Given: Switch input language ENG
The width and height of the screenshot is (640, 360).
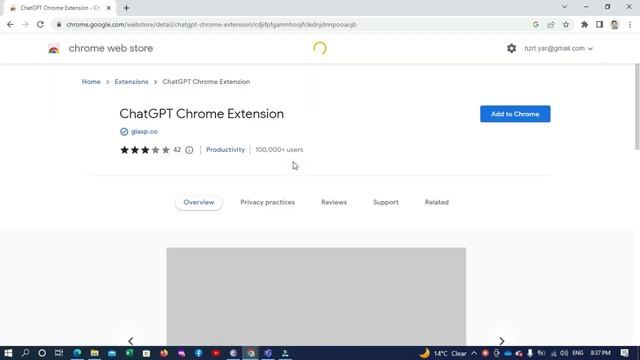Looking at the screenshot, I should tap(578, 353).
